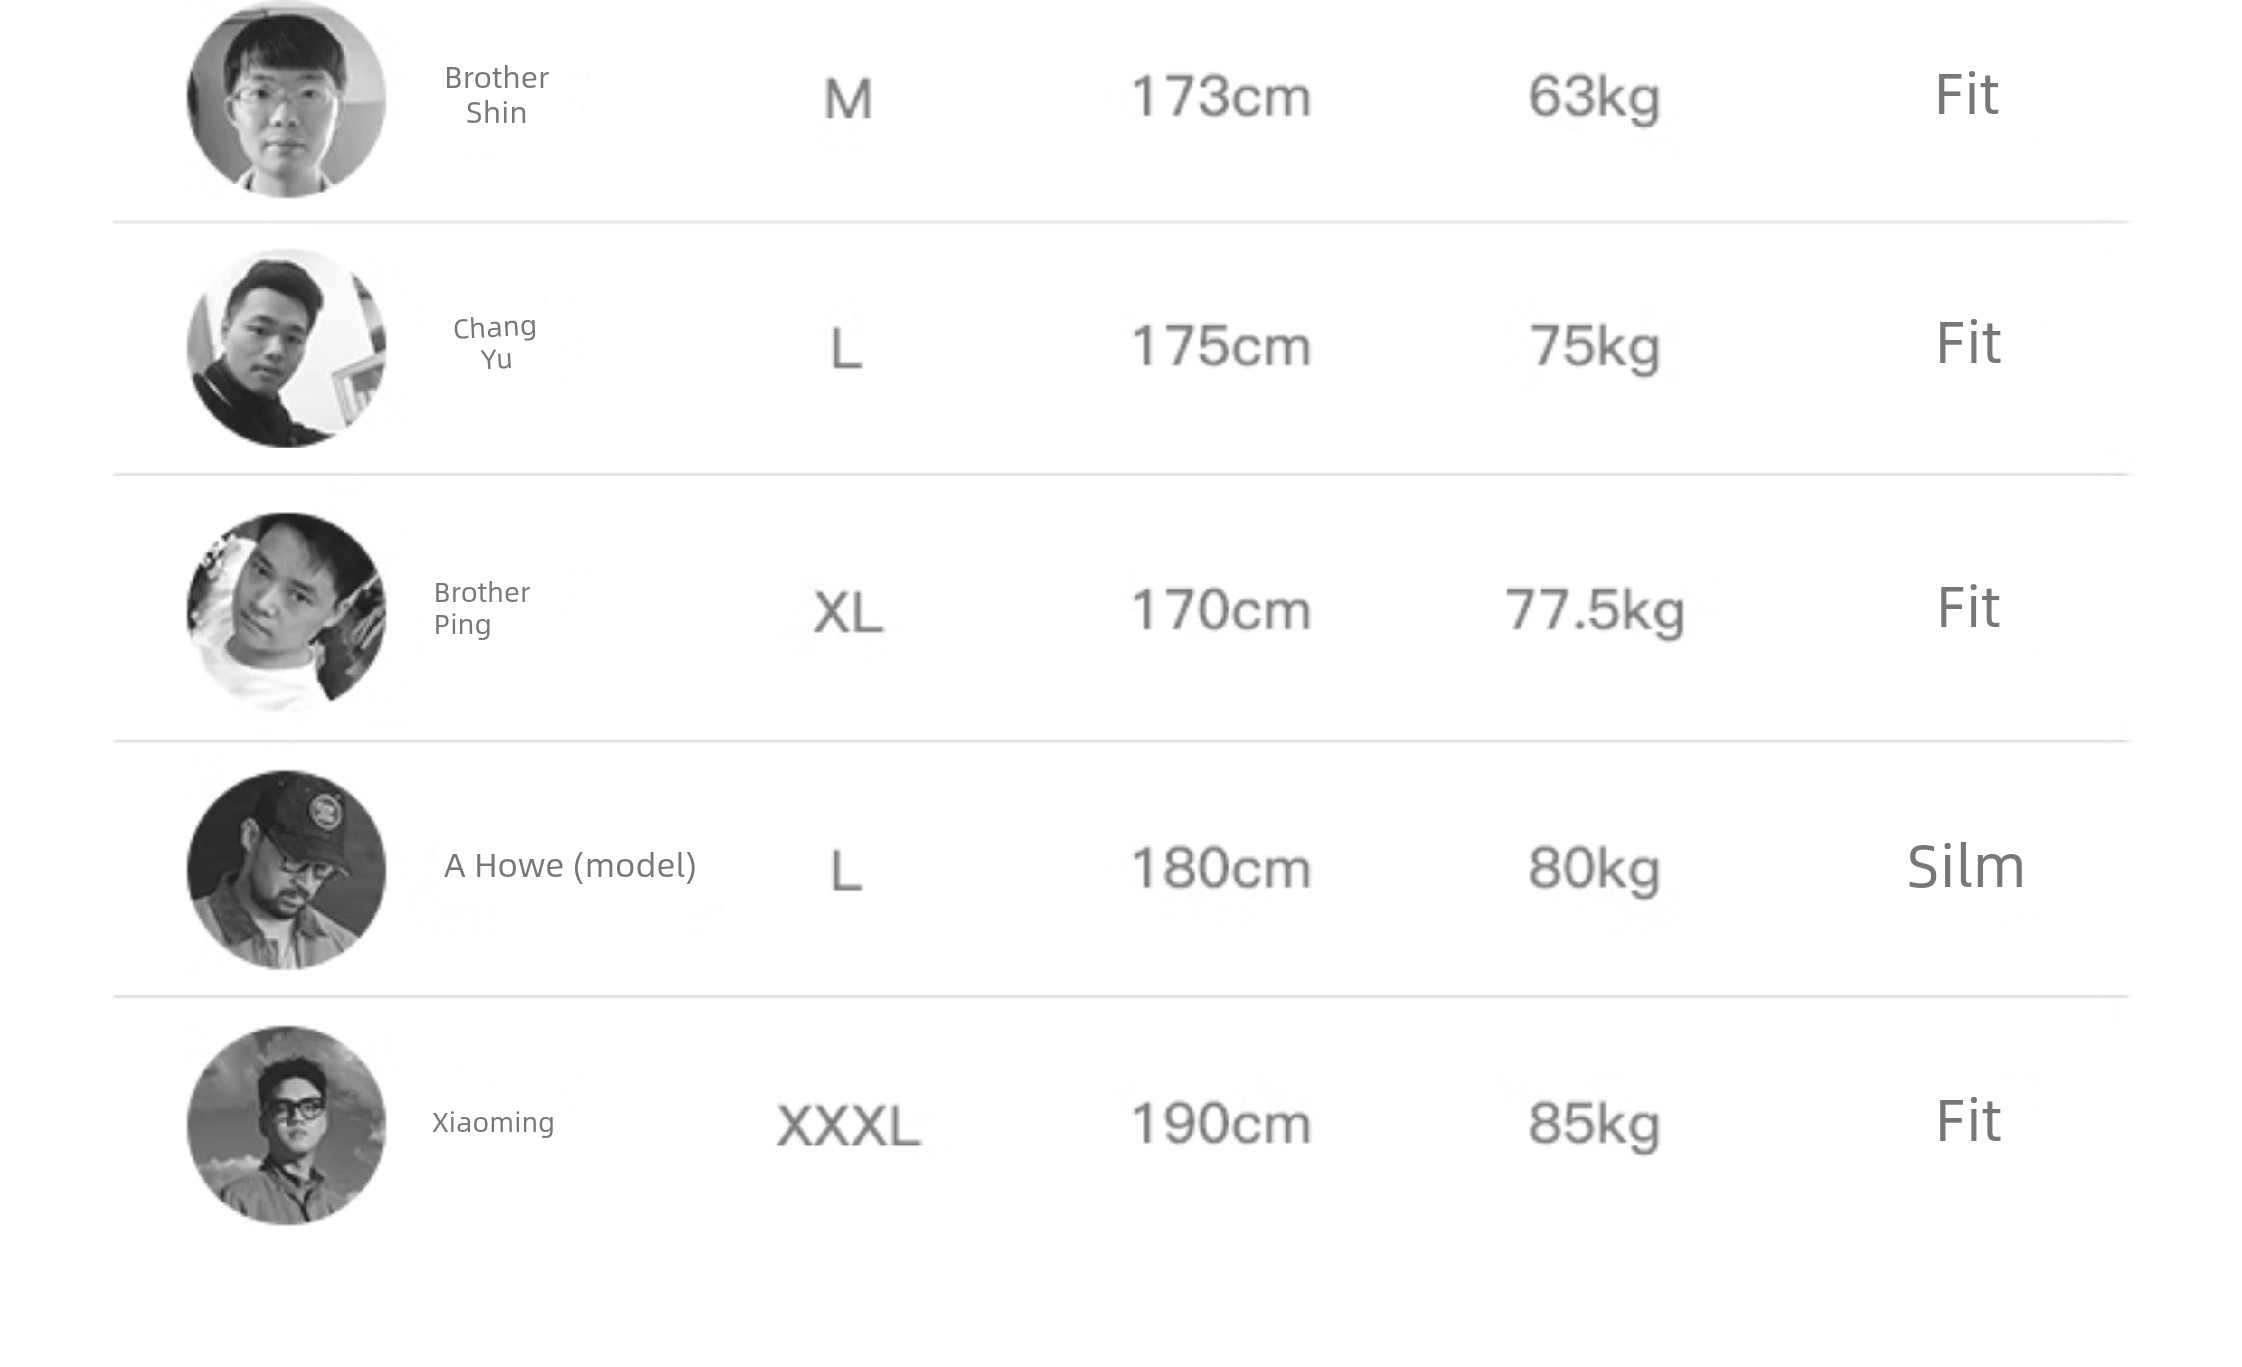This screenshot has height=1367, width=2242.
Task: Open Brother Shin's profile photo
Action: coord(286,98)
